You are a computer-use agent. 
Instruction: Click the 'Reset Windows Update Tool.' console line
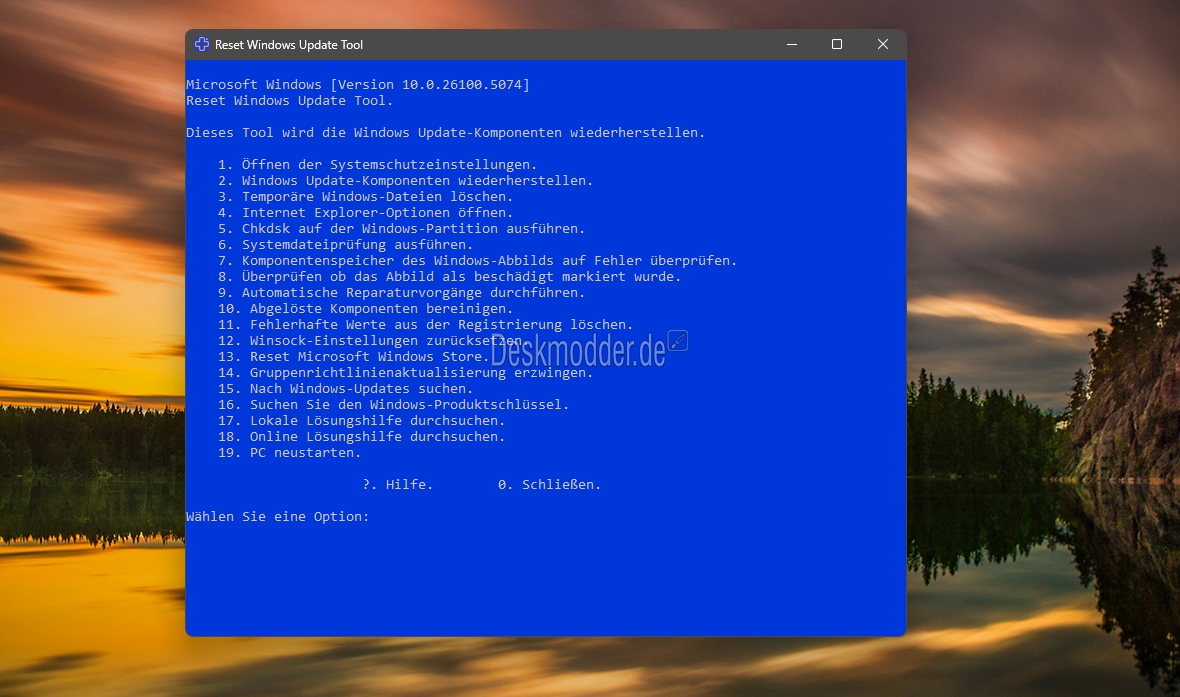pyautogui.click(x=290, y=101)
